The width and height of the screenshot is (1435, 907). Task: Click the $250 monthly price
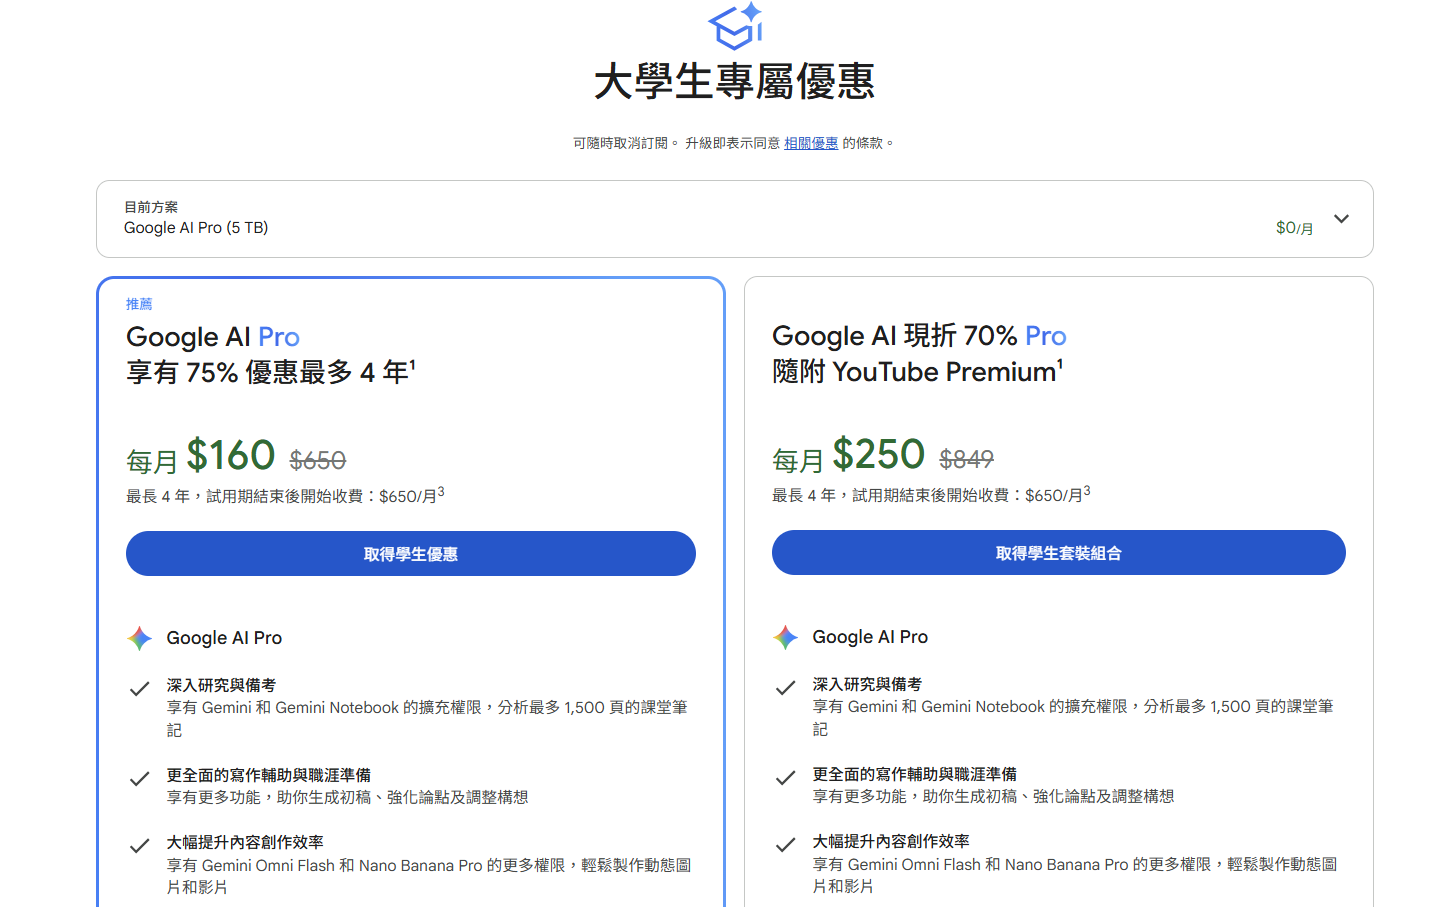879,454
